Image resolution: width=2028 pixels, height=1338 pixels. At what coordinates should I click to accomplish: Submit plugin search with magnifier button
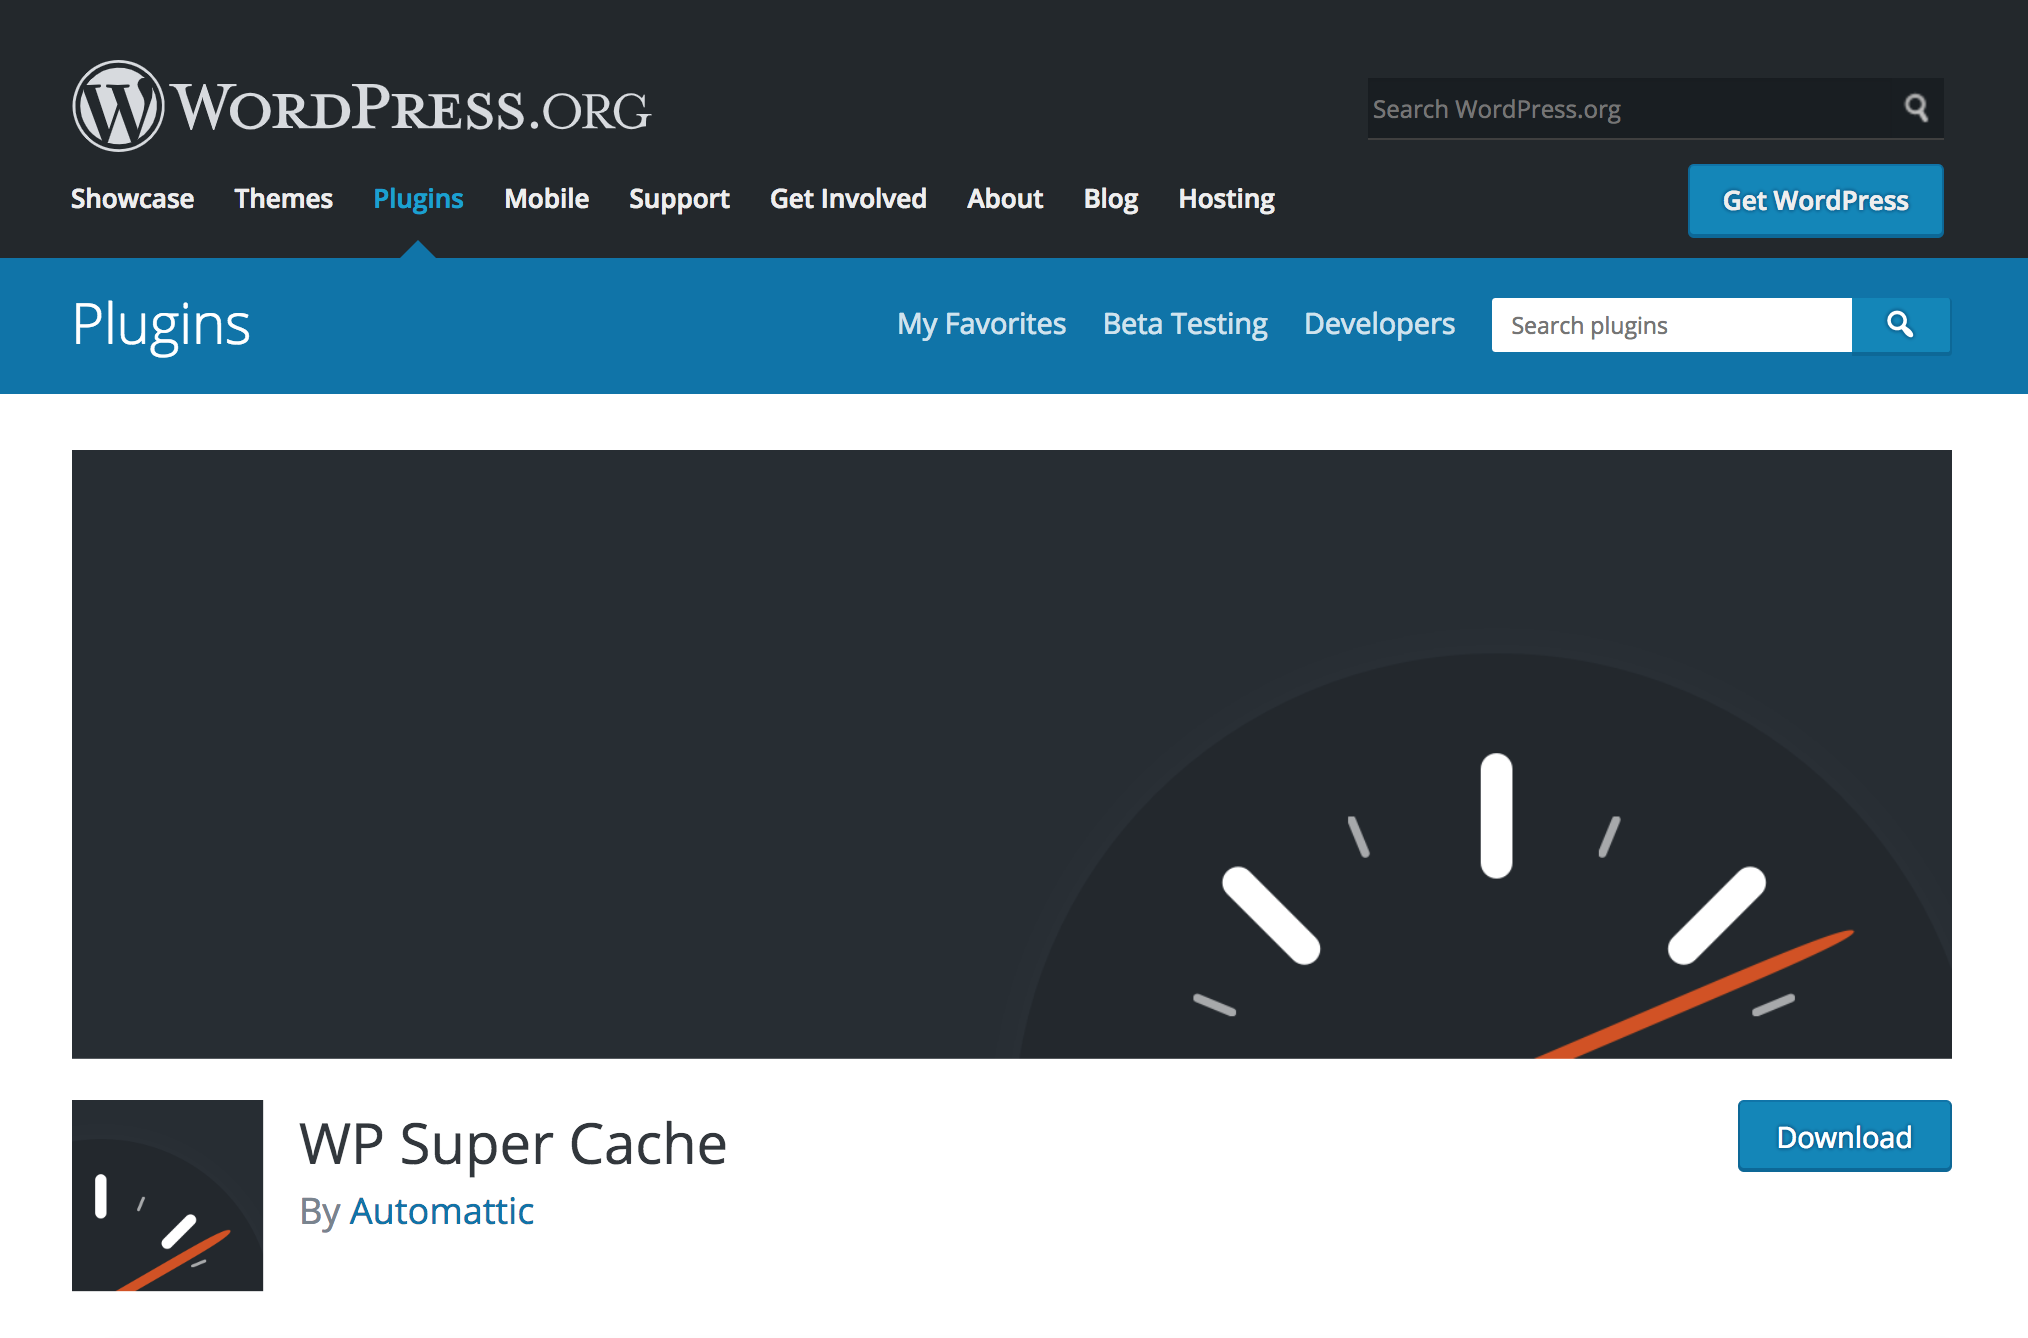(1900, 325)
